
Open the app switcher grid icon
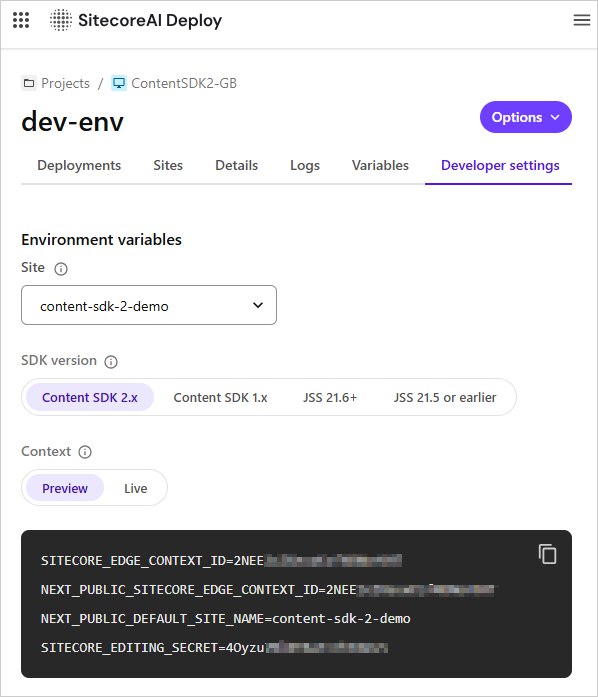pos(21,20)
